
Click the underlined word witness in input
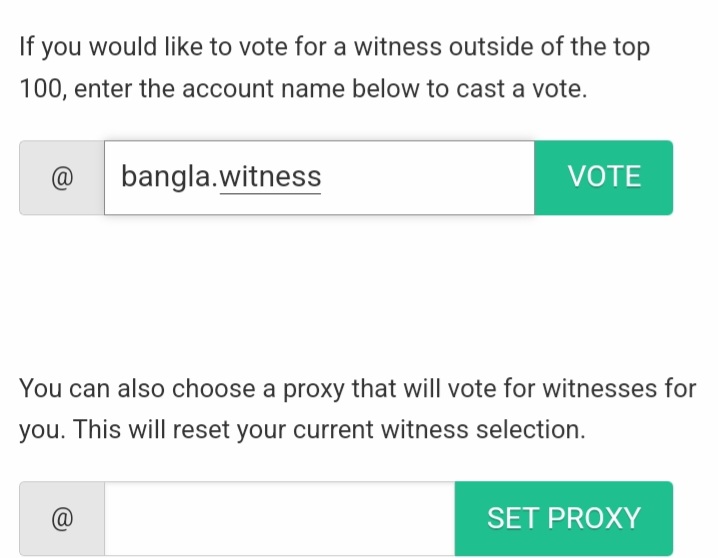[x=270, y=177]
